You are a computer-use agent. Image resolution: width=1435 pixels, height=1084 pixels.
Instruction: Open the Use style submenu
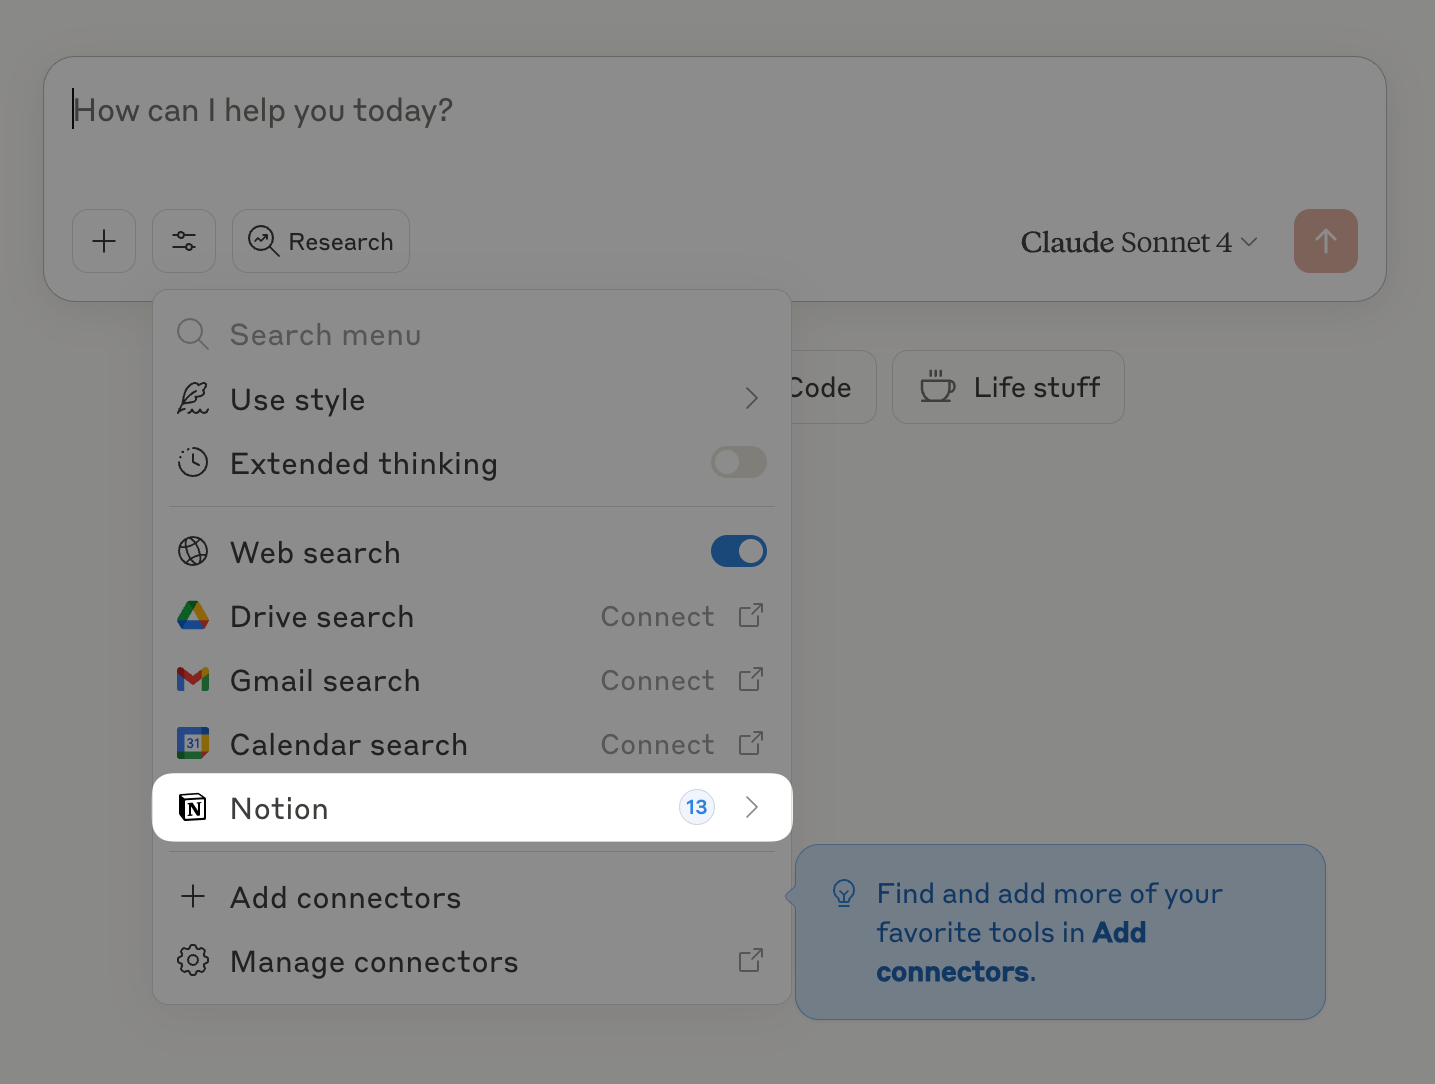[472, 399]
